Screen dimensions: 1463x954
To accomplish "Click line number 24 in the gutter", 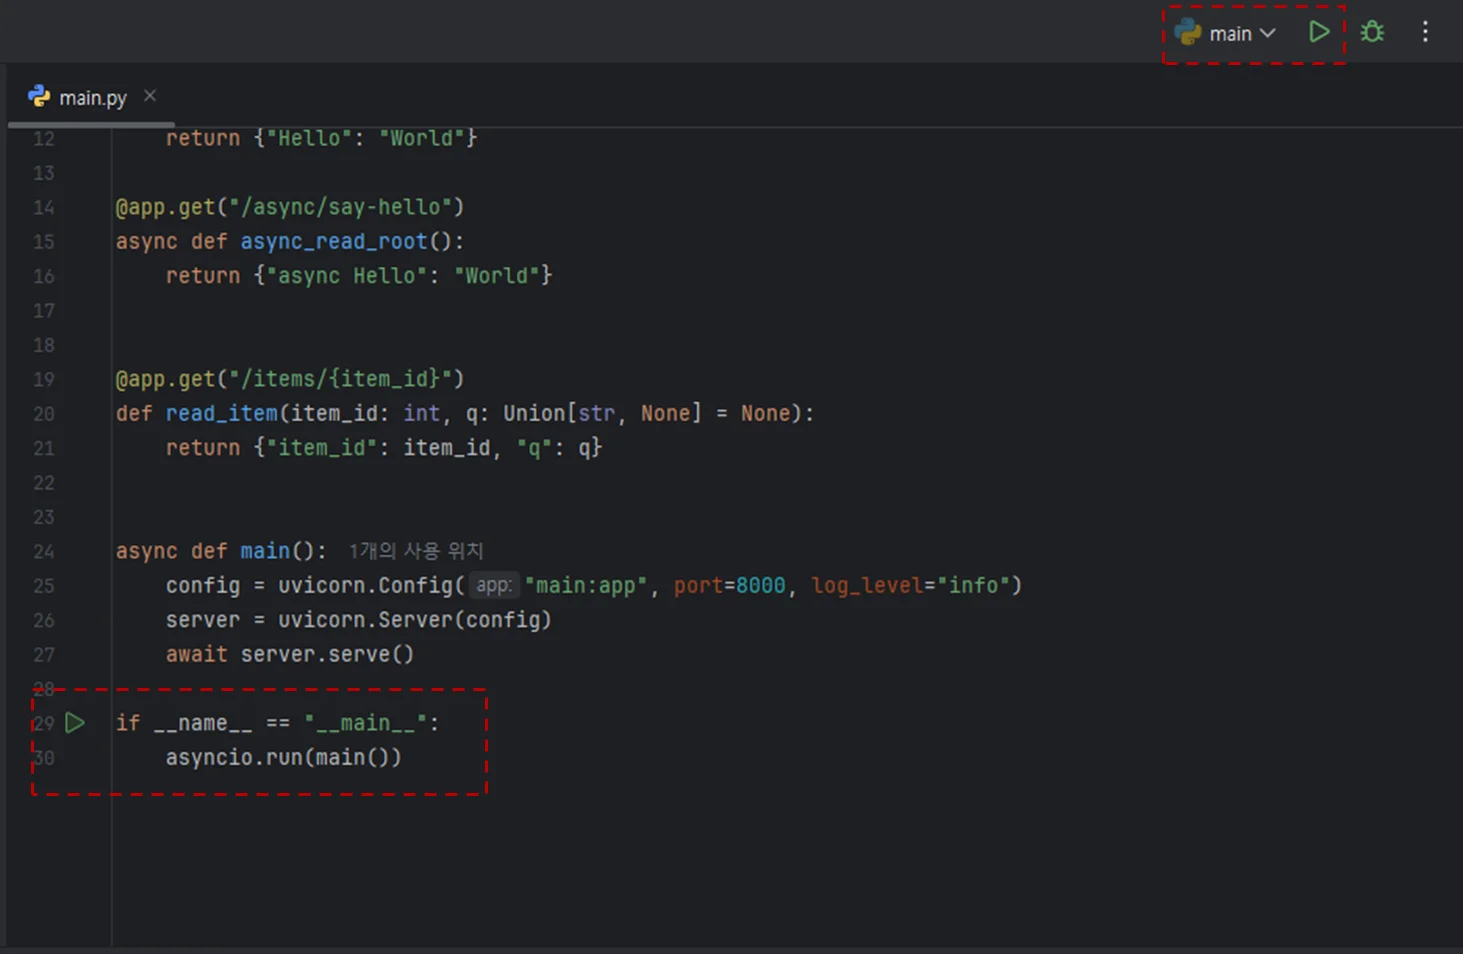I will coord(44,551).
